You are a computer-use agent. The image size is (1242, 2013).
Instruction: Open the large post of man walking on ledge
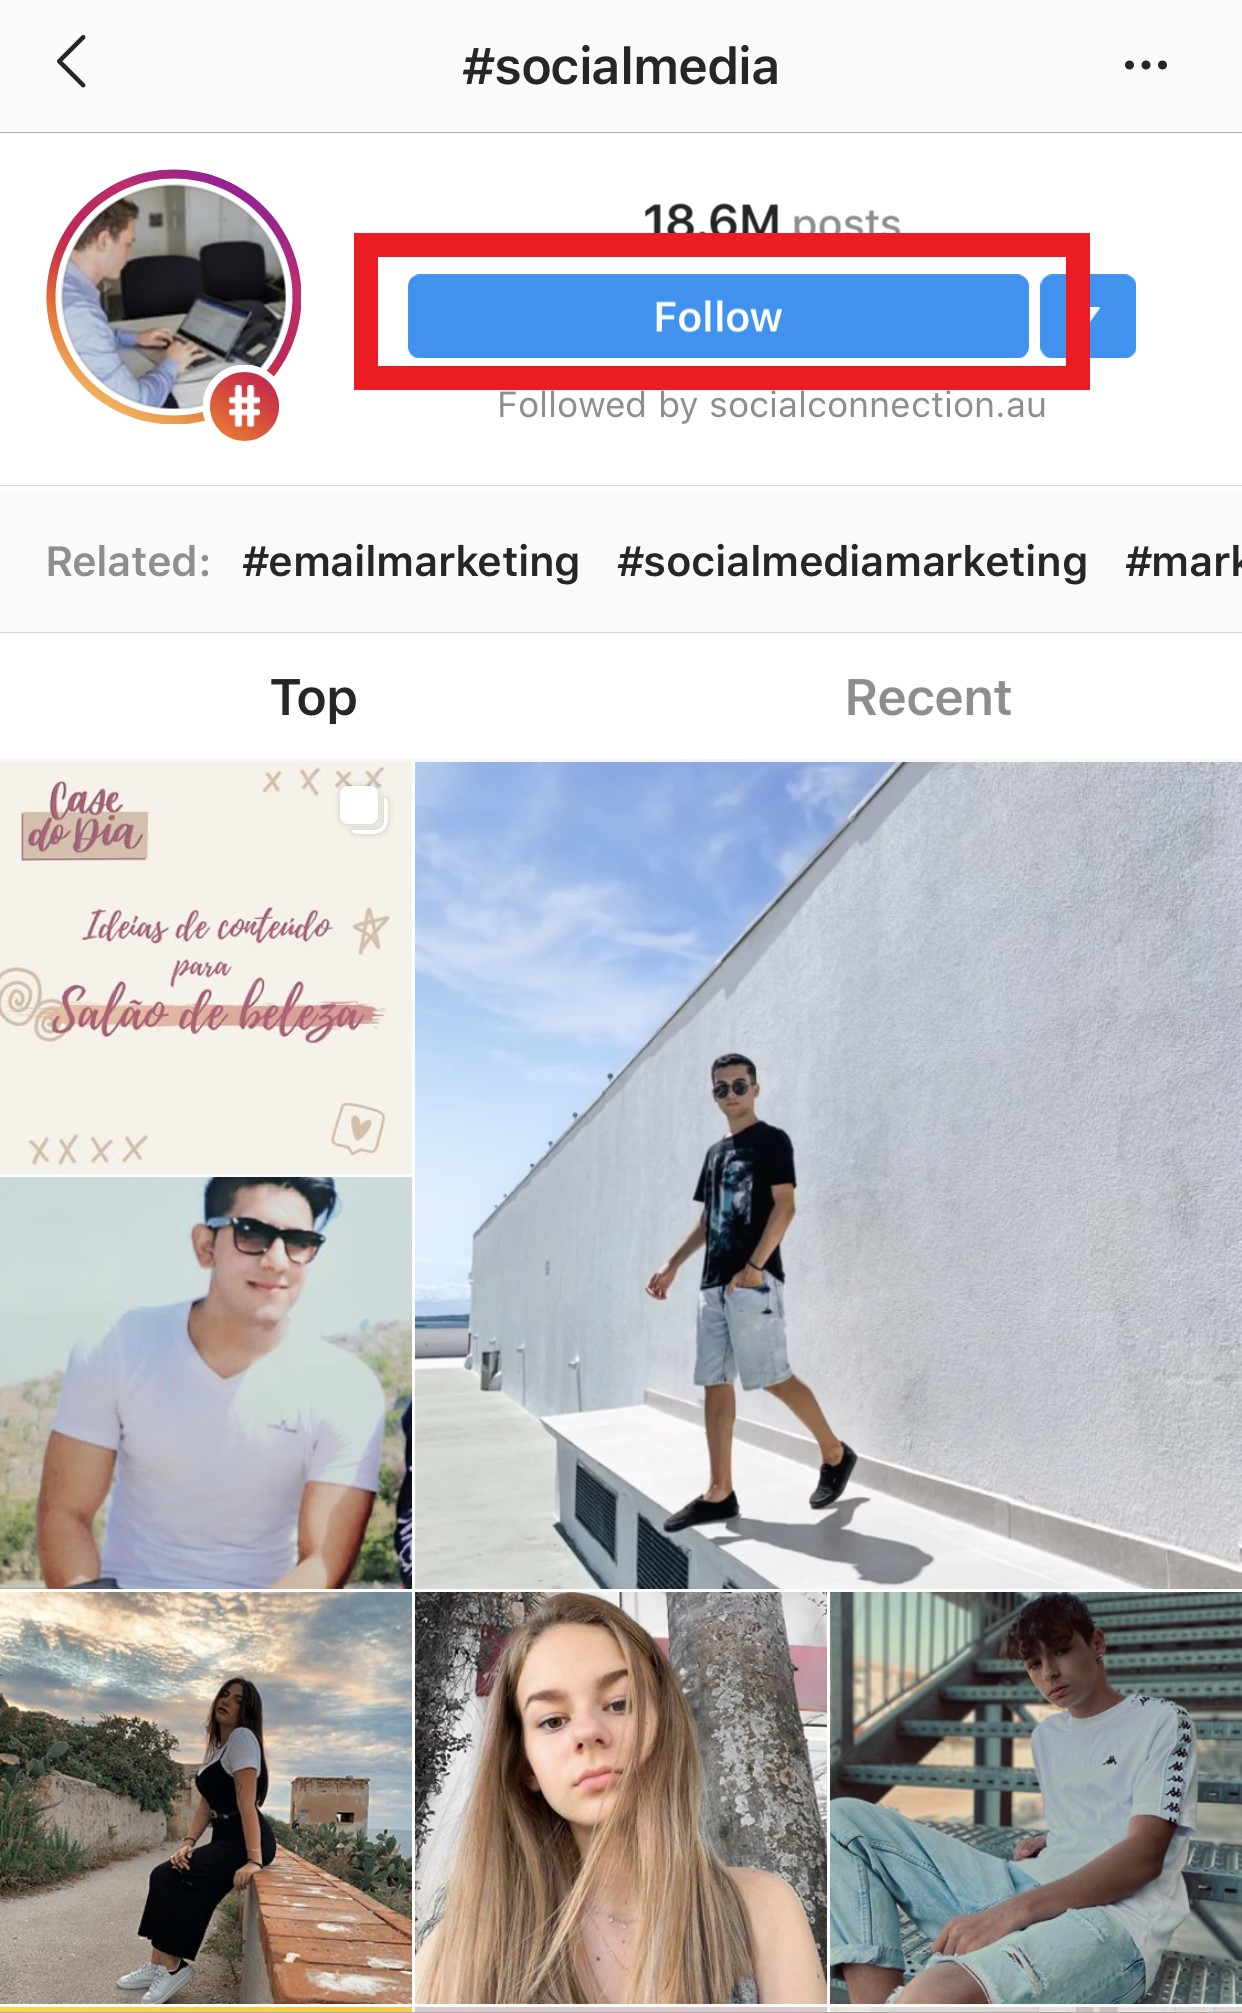coord(828,1175)
